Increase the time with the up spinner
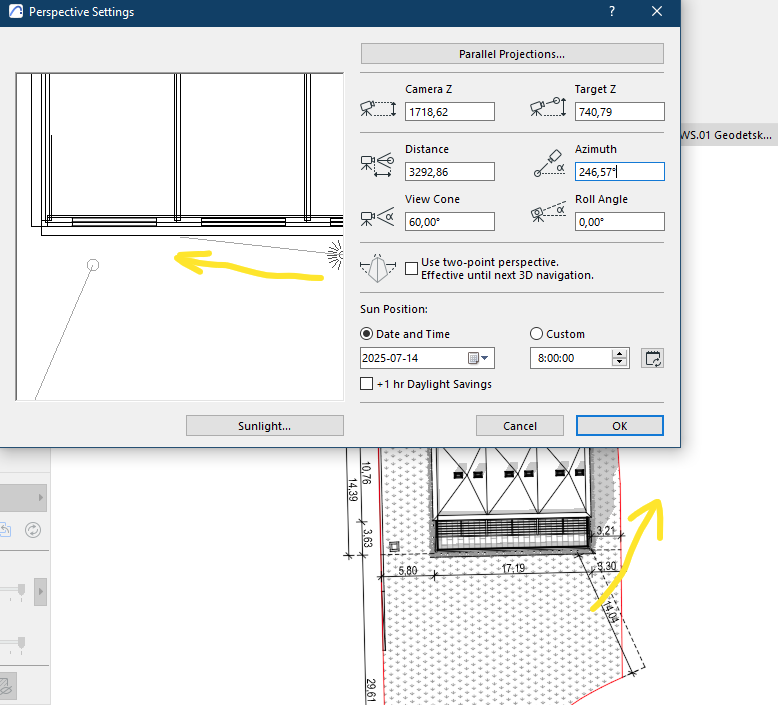 coord(619,354)
